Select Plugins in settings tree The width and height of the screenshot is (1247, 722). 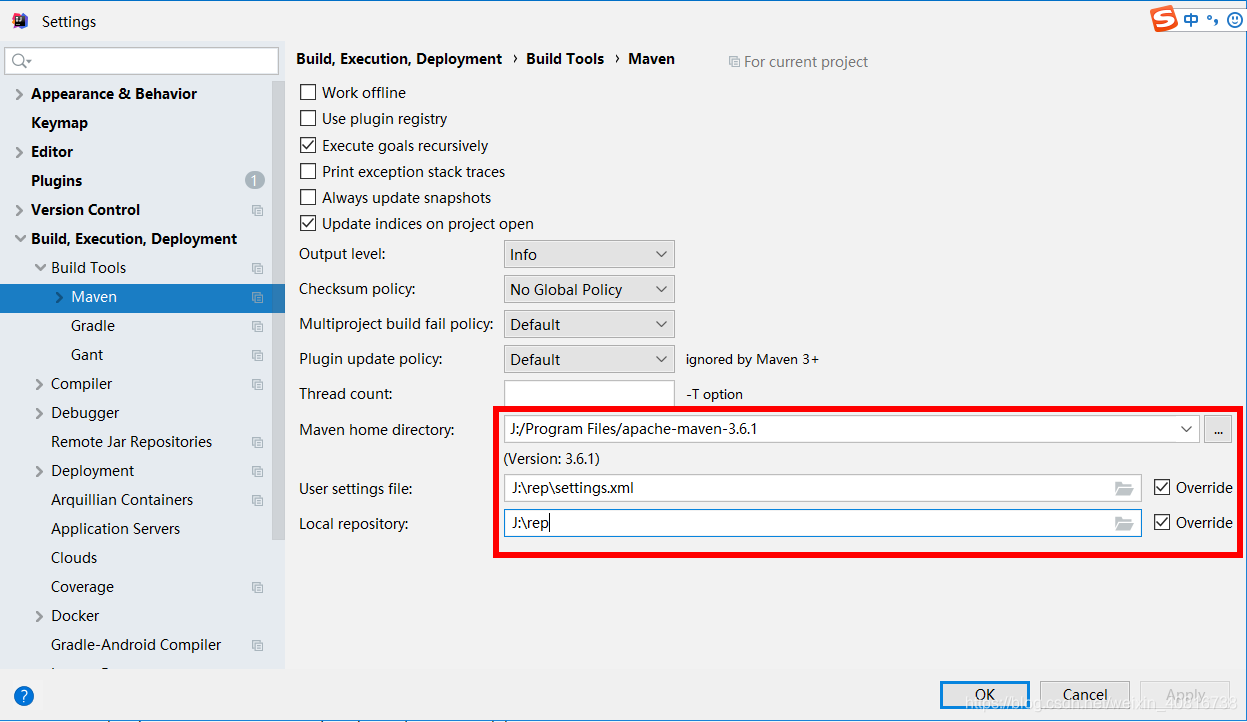tap(56, 181)
